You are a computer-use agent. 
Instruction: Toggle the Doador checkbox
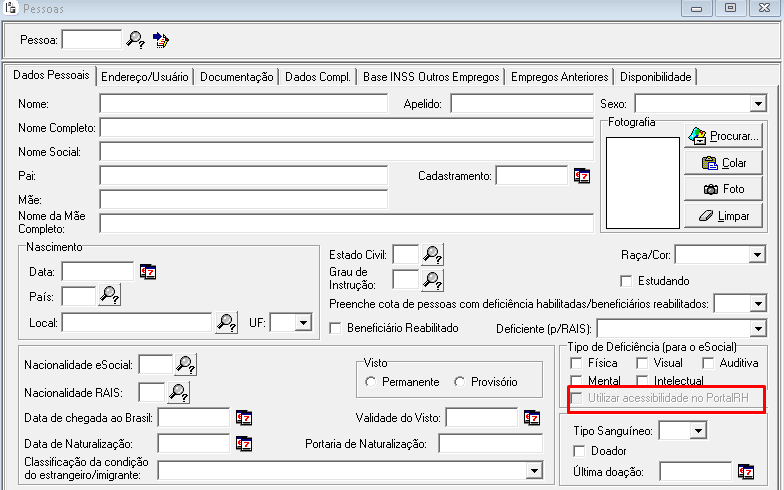pyautogui.click(x=579, y=451)
